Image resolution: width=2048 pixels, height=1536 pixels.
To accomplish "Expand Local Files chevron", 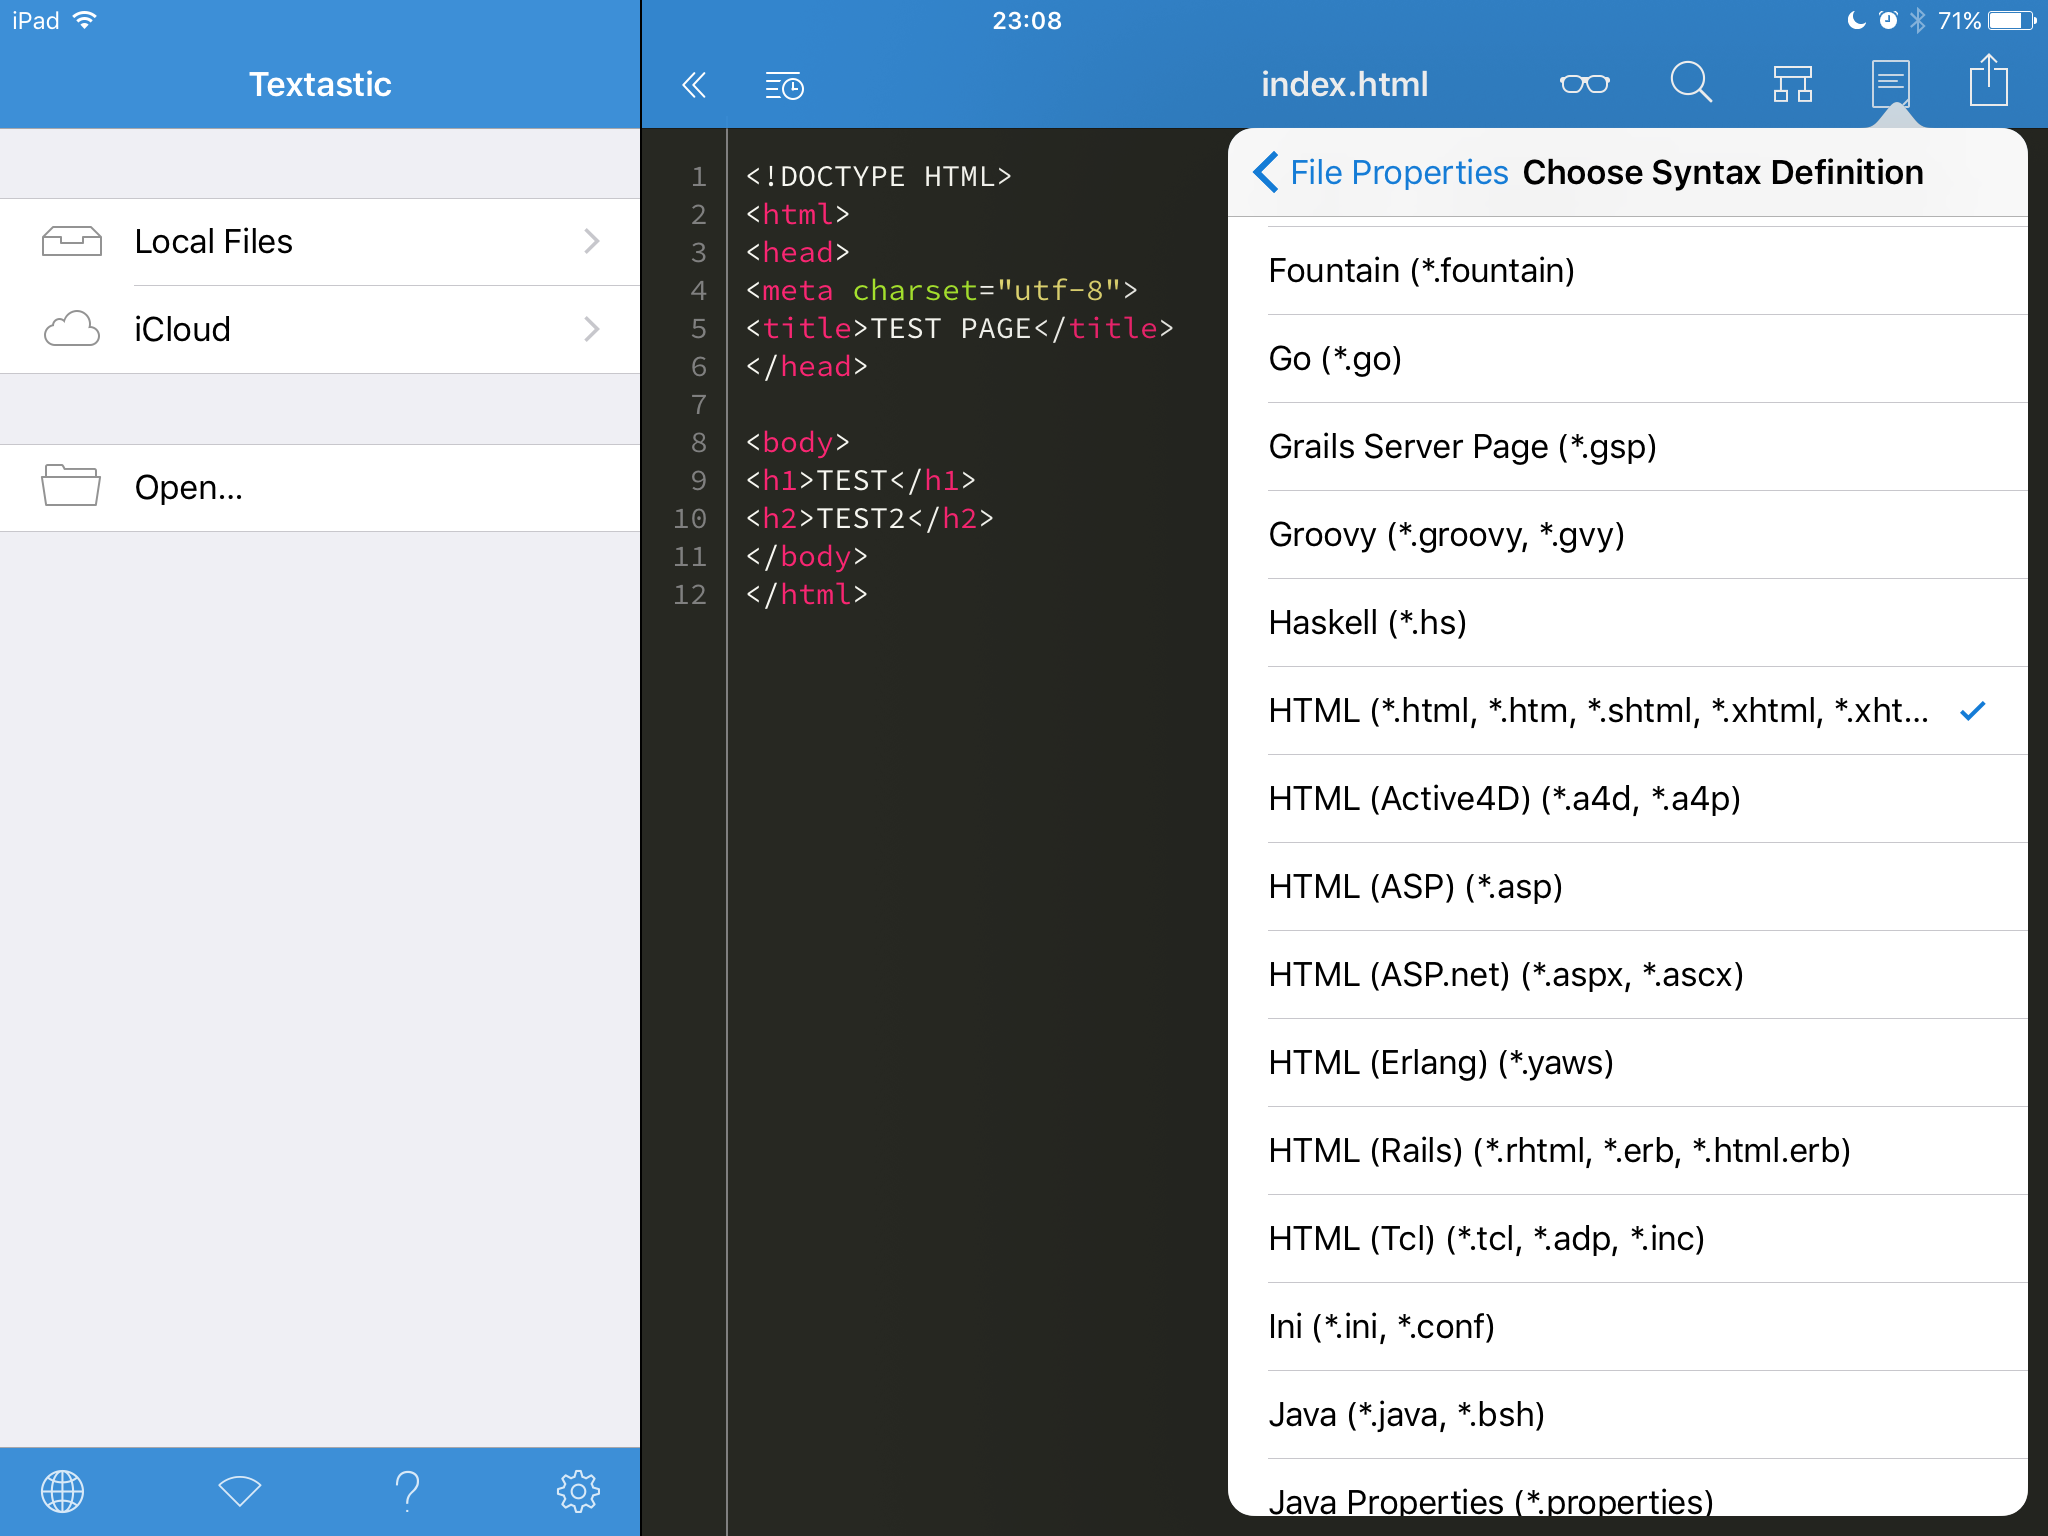I will pos(592,242).
